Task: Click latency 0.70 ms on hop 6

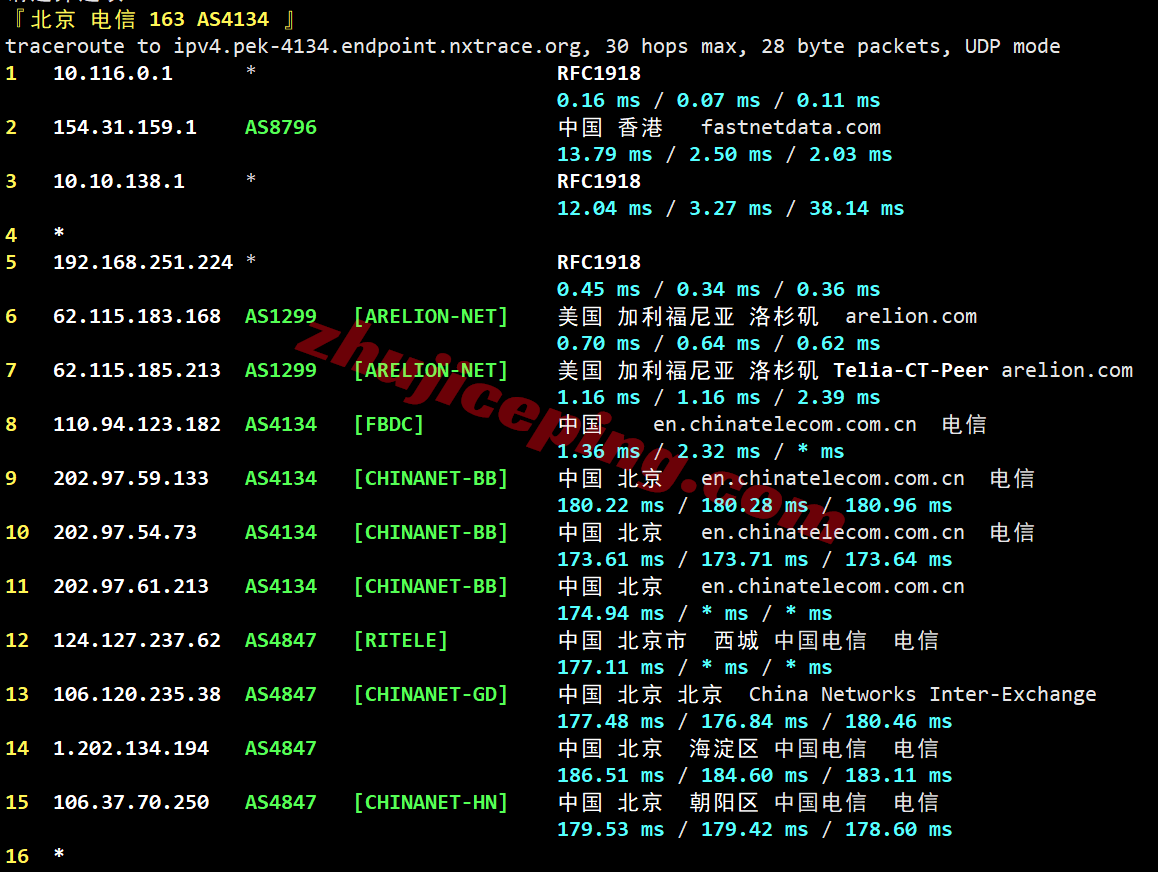Action: (x=599, y=344)
